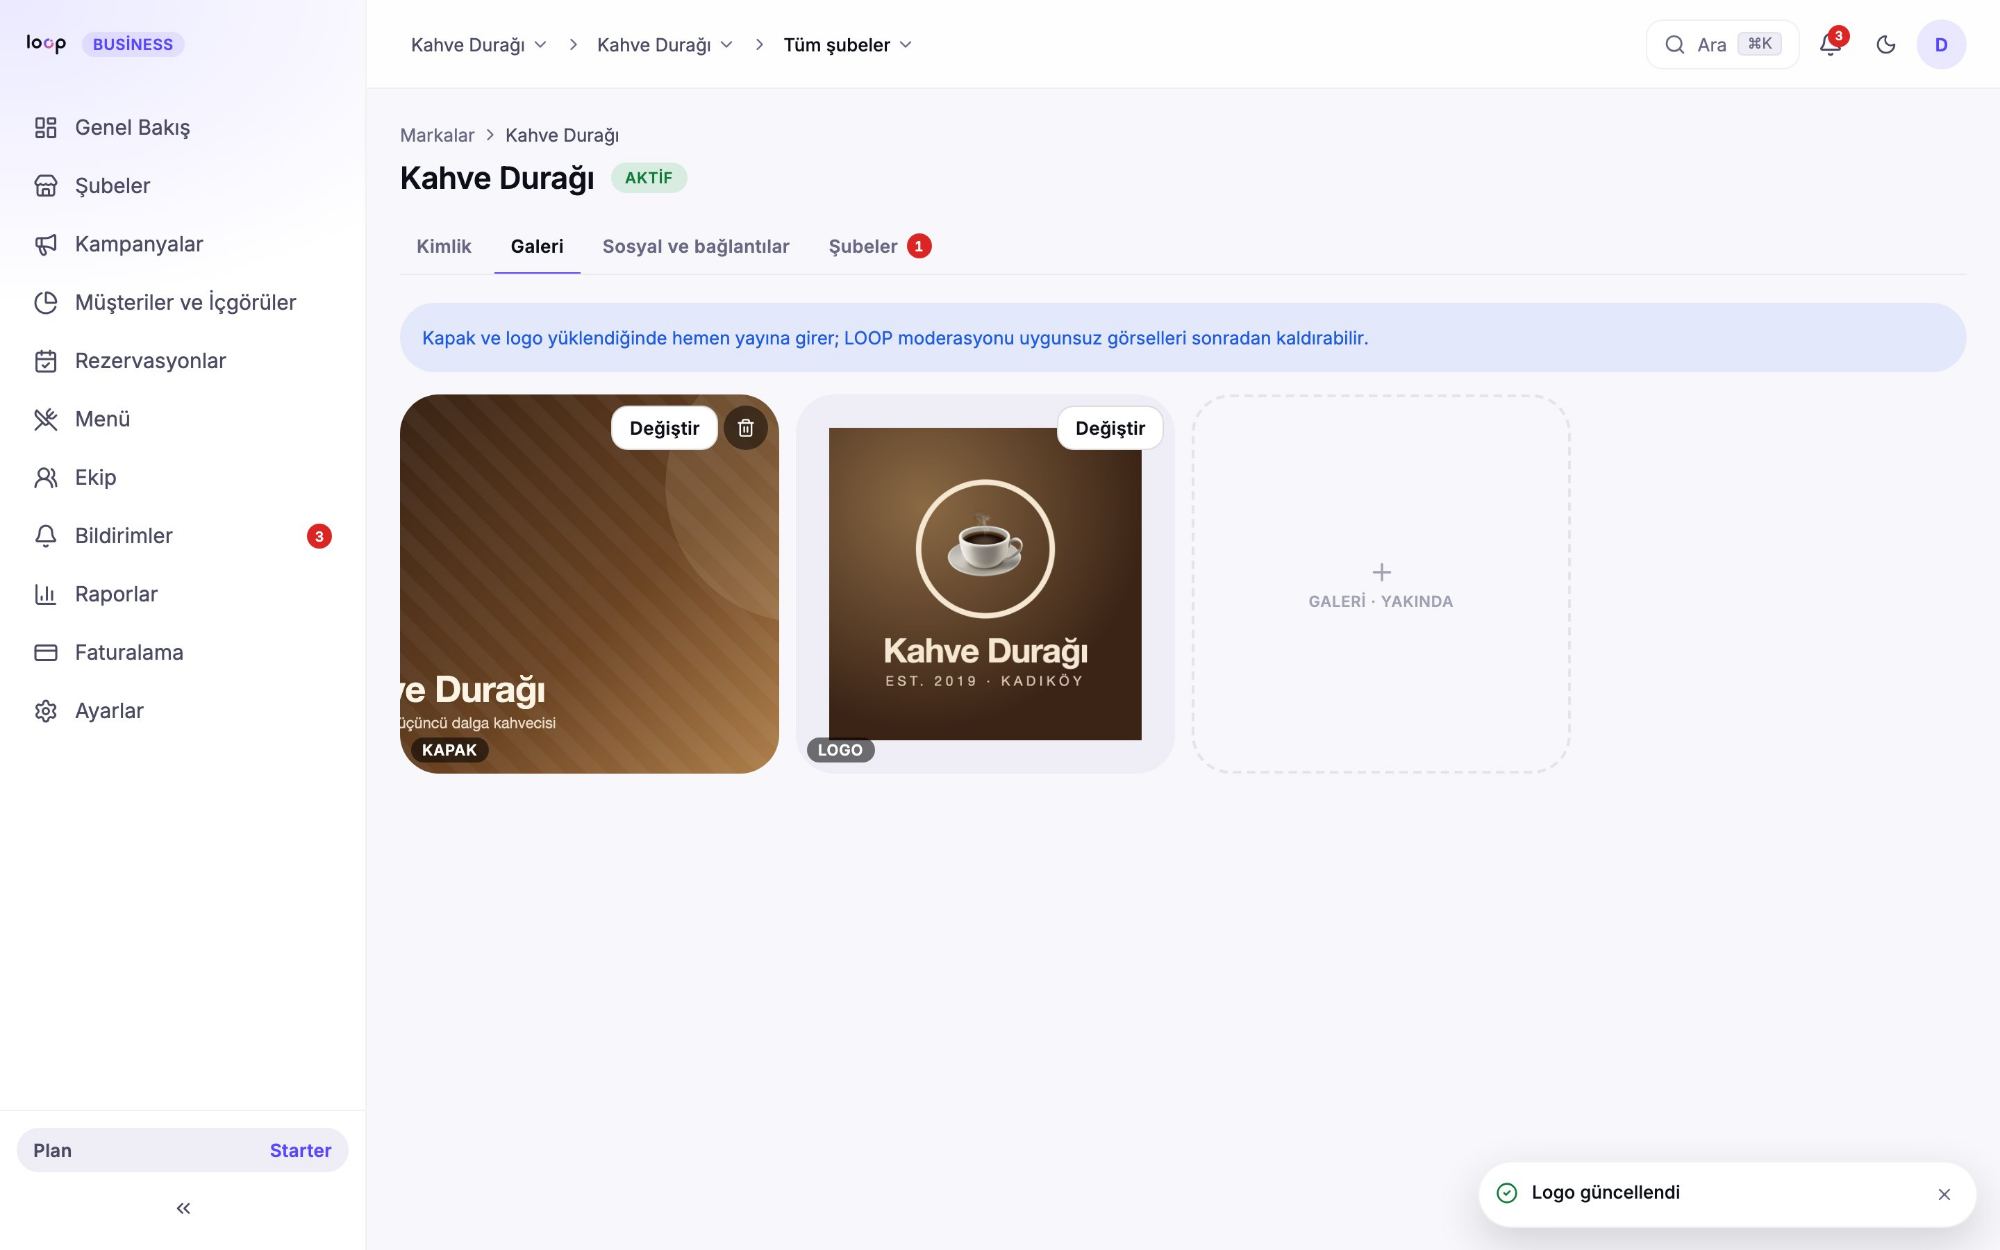This screenshot has height=1250, width=2000.
Task: Open the user avatar D menu
Action: 1941,44
